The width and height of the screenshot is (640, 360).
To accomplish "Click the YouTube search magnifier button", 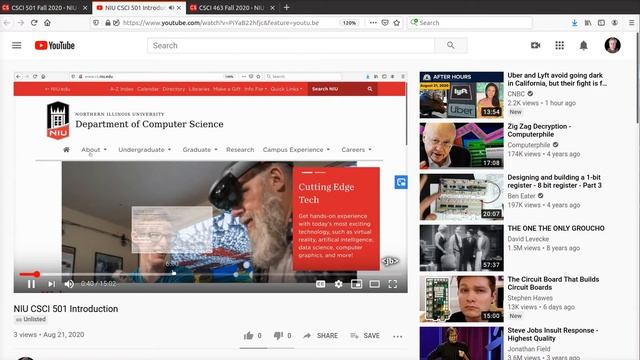I will (x=451, y=45).
